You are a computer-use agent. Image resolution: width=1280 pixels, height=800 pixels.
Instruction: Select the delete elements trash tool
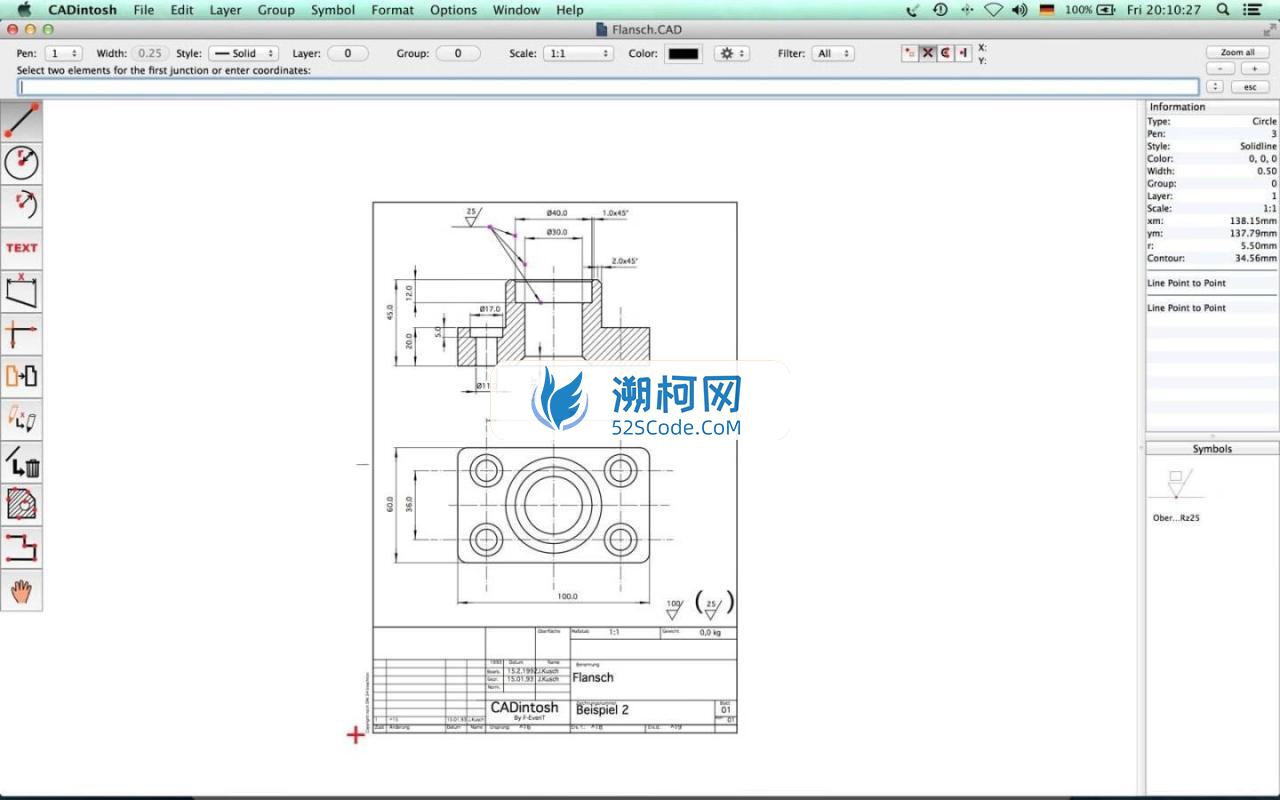tap(21, 461)
